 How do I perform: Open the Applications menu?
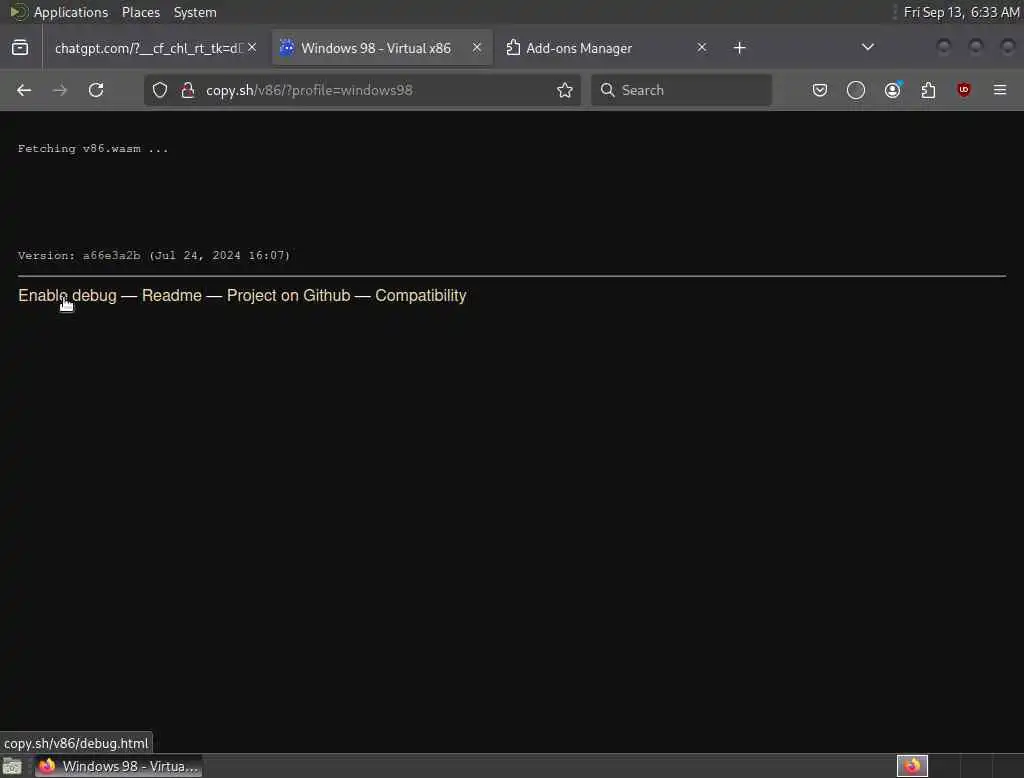71,12
